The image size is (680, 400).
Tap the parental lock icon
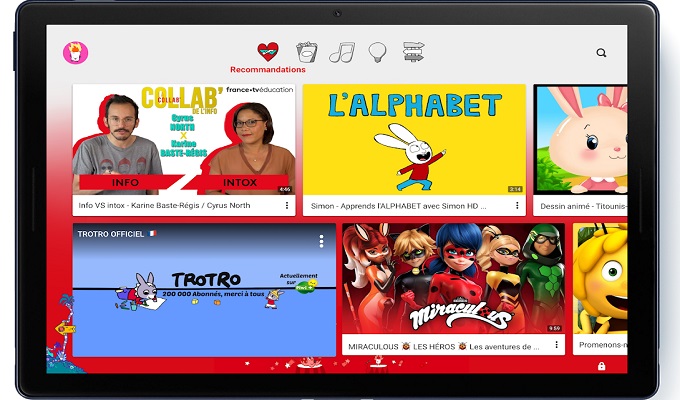601,366
